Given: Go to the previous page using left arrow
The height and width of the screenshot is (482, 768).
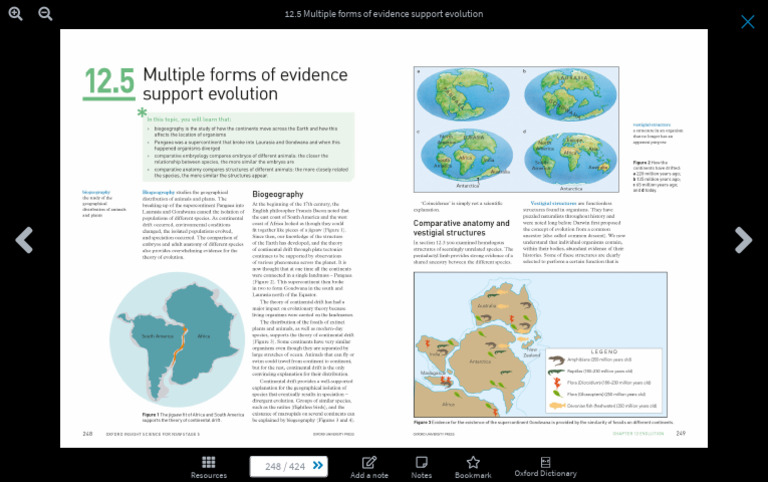Looking at the screenshot, I should click(24, 240).
